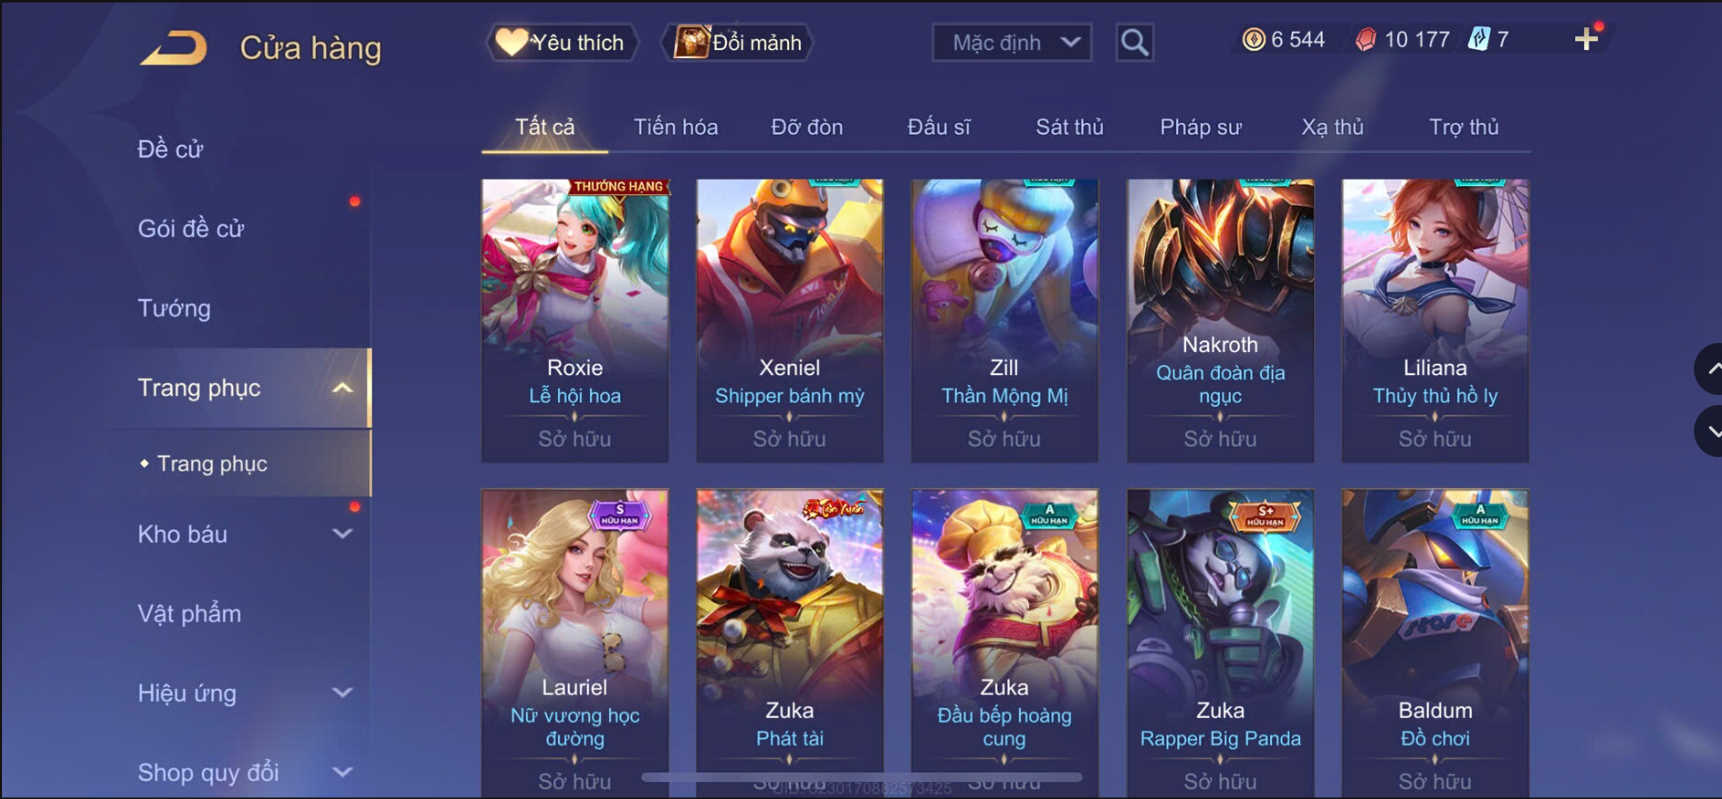Expand the Kho báu sidebar section
Image resolution: width=1722 pixels, height=799 pixels.
[x=342, y=534]
